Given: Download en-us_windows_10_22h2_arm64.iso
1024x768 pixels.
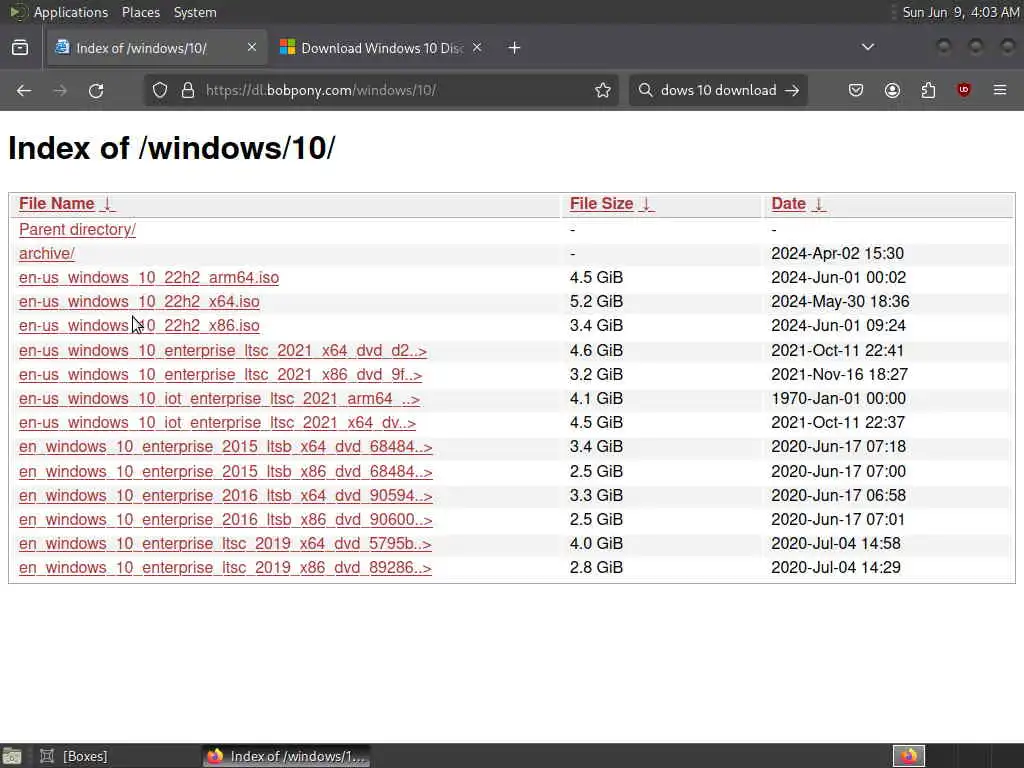Looking at the screenshot, I should 149,278.
